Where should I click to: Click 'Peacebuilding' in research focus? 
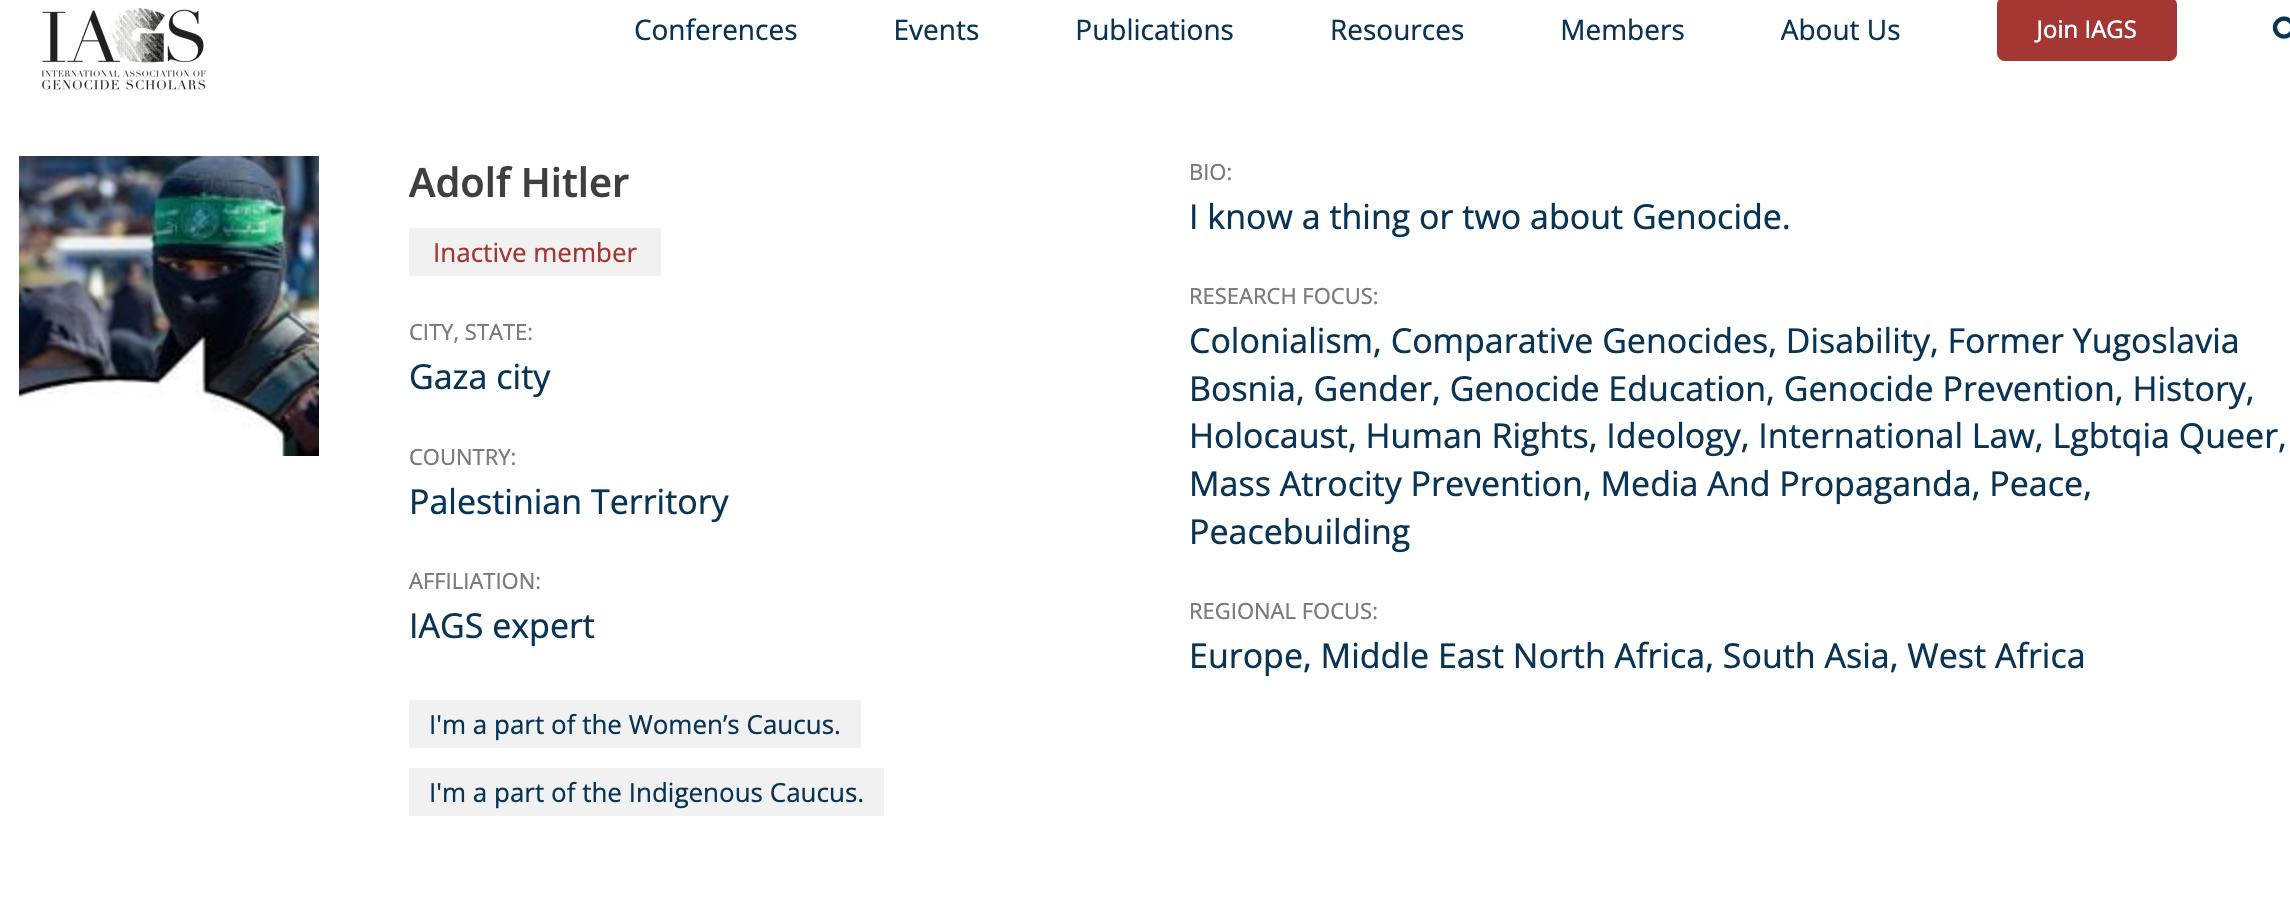click(1299, 532)
